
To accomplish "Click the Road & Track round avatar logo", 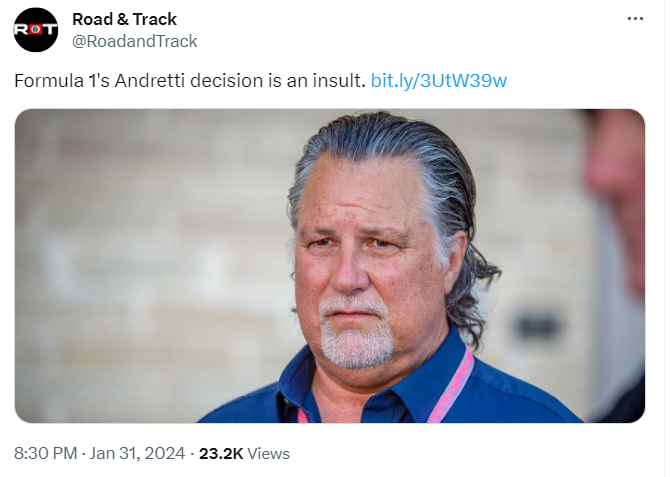I will click(x=36, y=30).
